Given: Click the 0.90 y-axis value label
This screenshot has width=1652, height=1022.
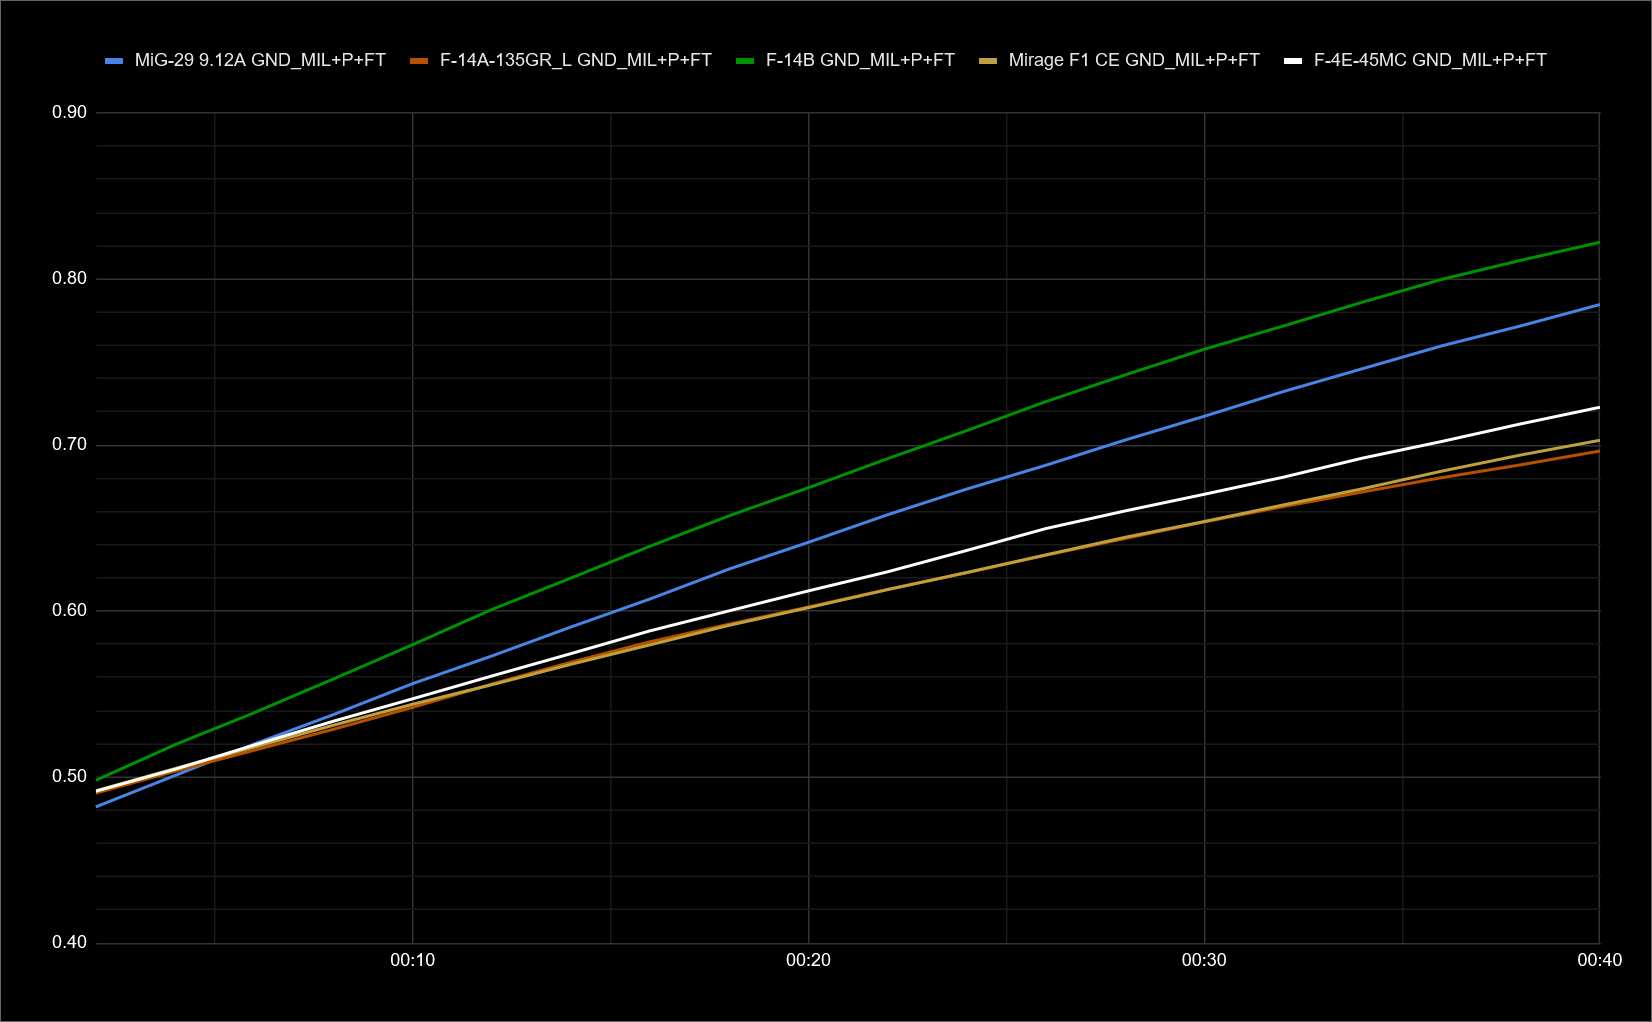Looking at the screenshot, I should point(69,112).
